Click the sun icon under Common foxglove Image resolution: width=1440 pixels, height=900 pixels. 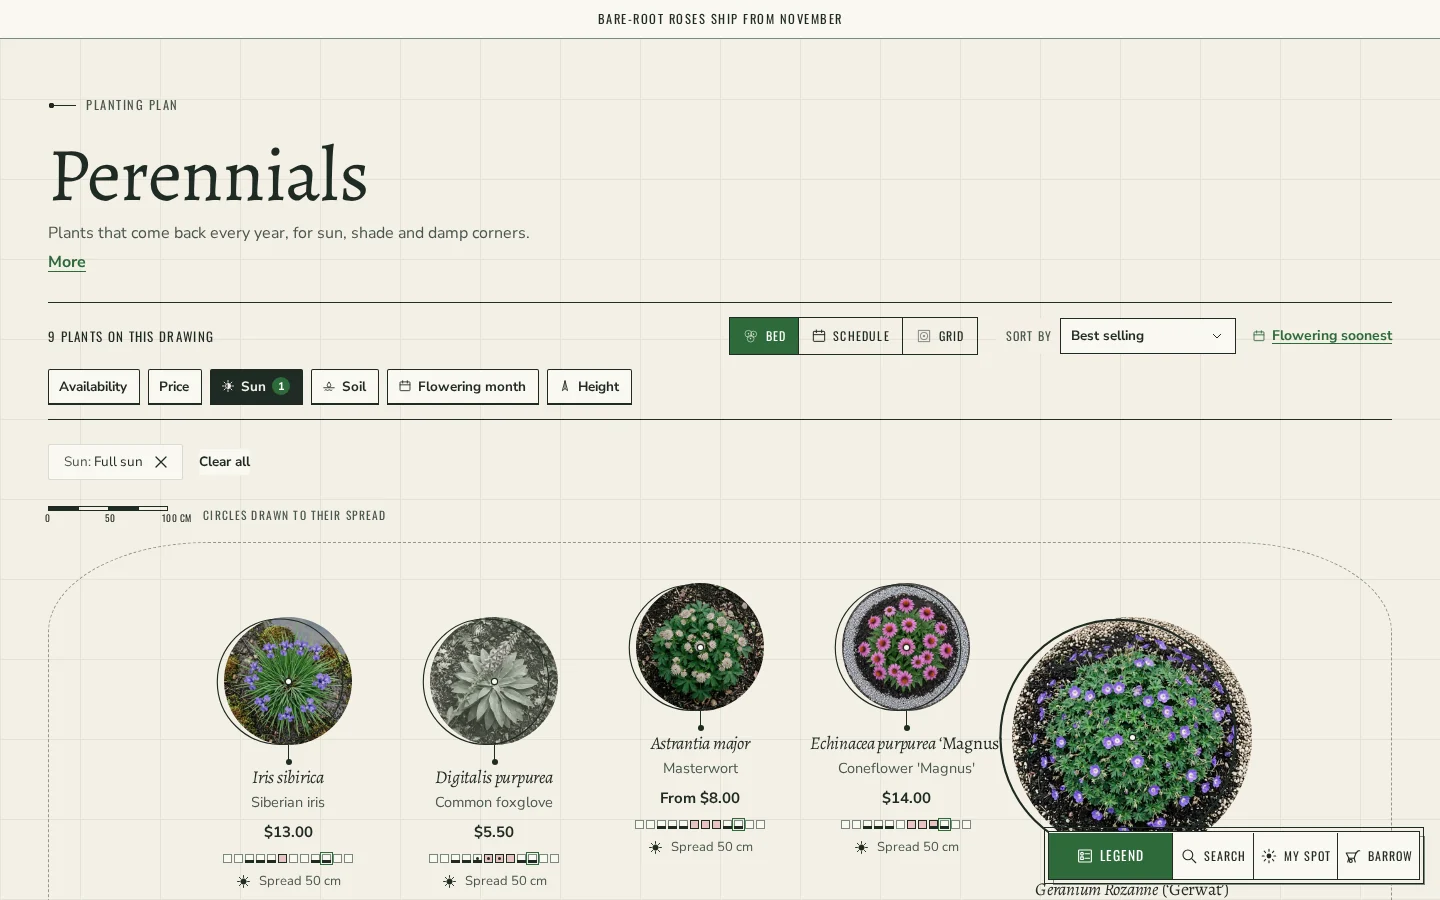click(x=449, y=881)
